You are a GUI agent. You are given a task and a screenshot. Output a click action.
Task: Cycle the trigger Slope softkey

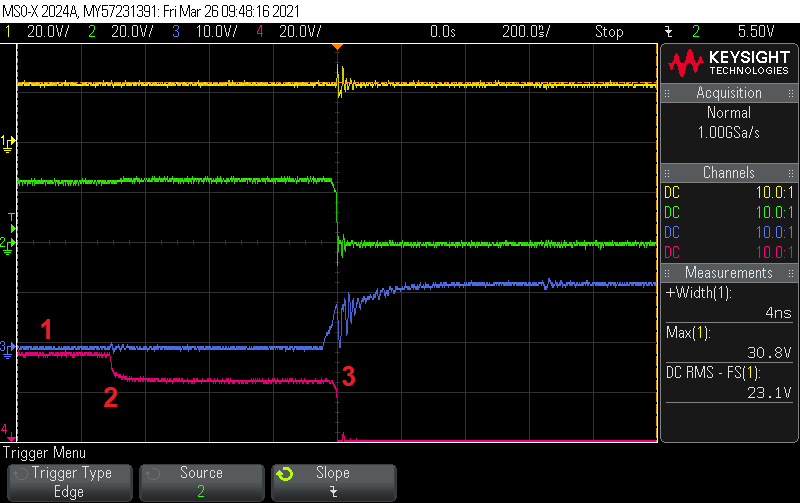(334, 482)
